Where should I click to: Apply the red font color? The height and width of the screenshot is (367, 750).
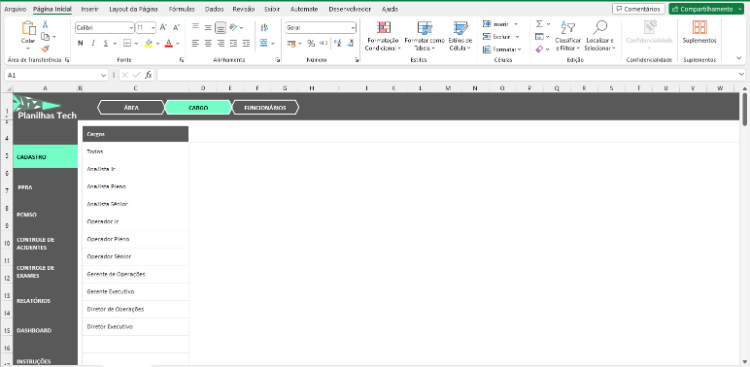tap(168, 44)
